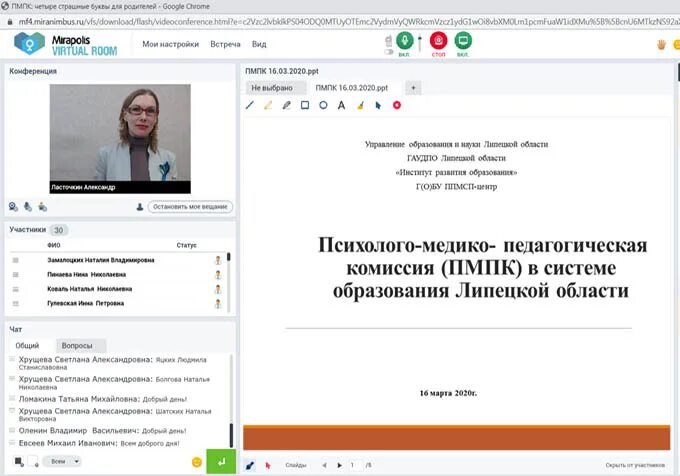The height and width of the screenshot is (476, 680).
Task: Open row menu for Коваль Наталья Николаевна
Action: 16,289
